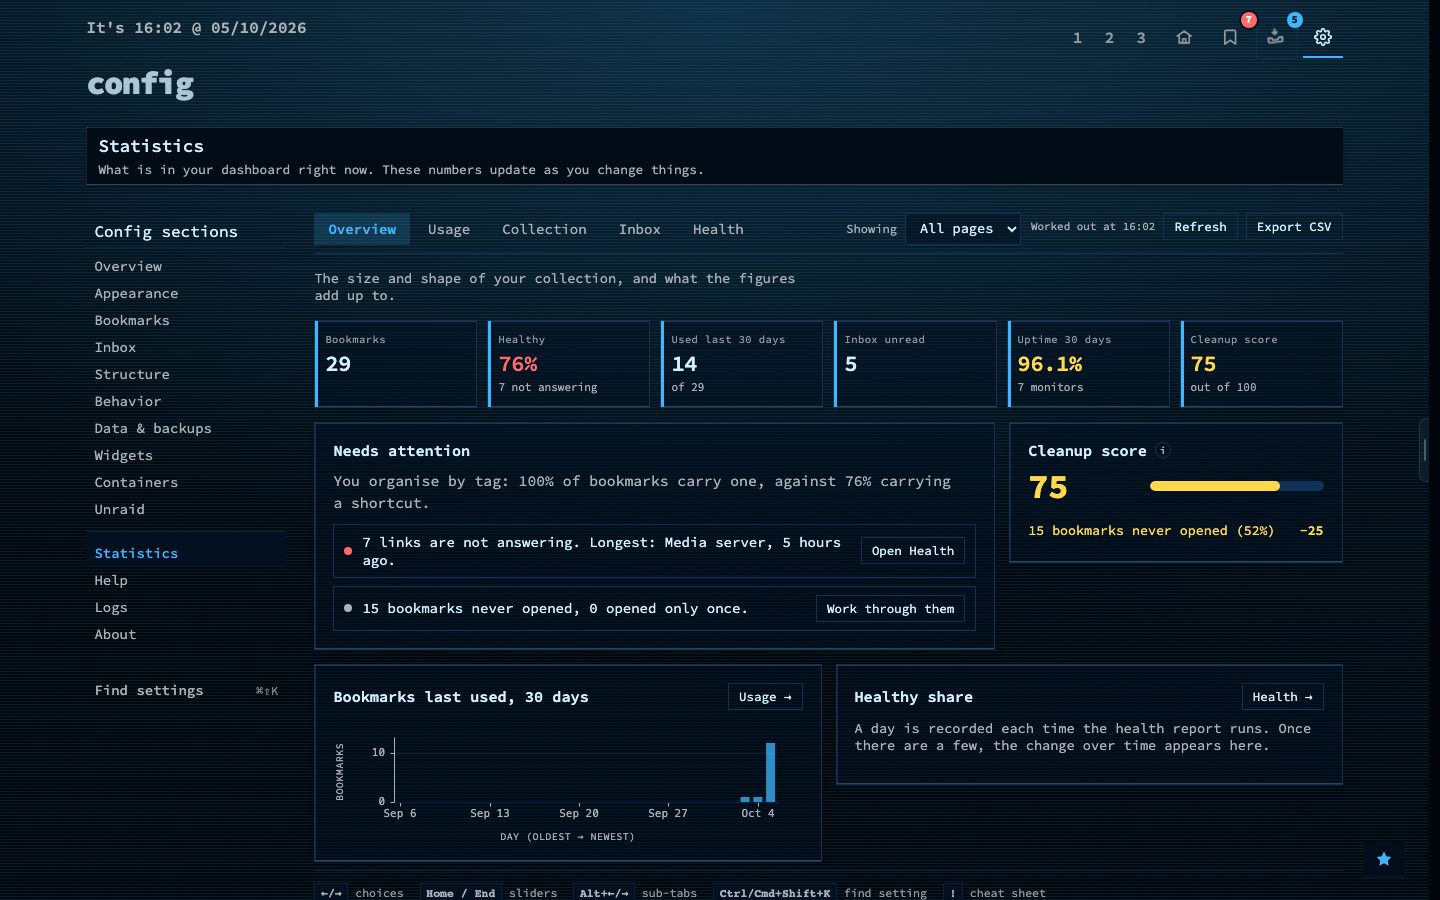Select the Overview sub-tab

[x=362, y=229]
